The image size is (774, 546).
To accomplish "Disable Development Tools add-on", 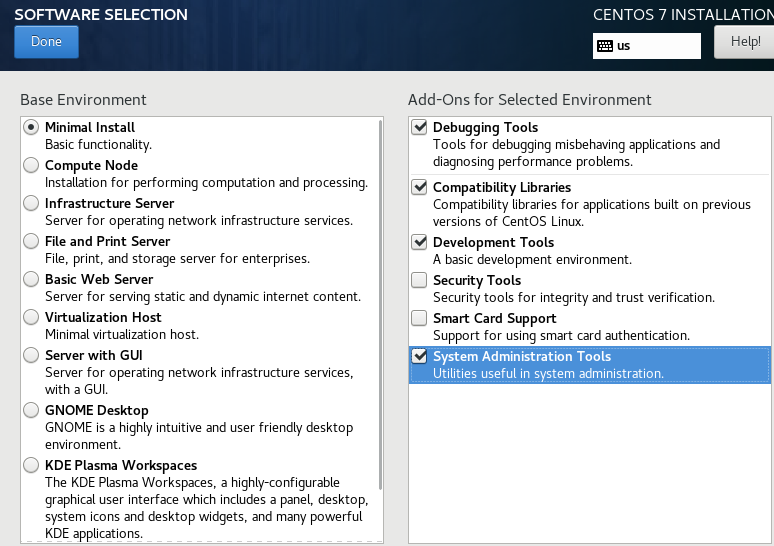I will 420,242.
